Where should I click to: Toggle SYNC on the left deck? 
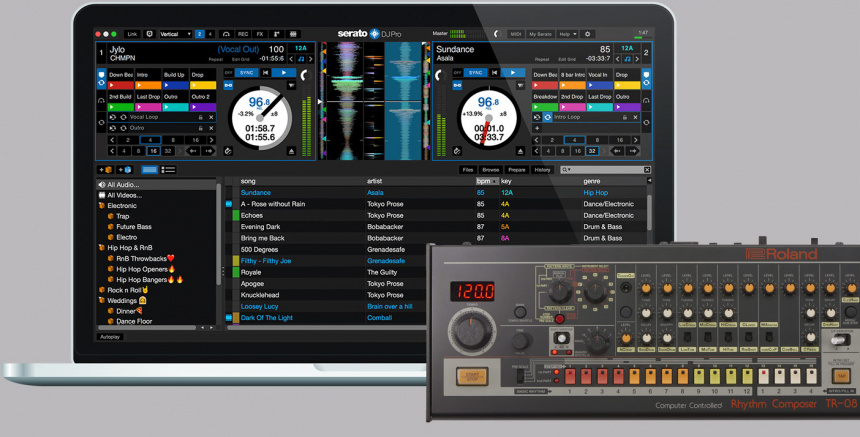[x=246, y=73]
